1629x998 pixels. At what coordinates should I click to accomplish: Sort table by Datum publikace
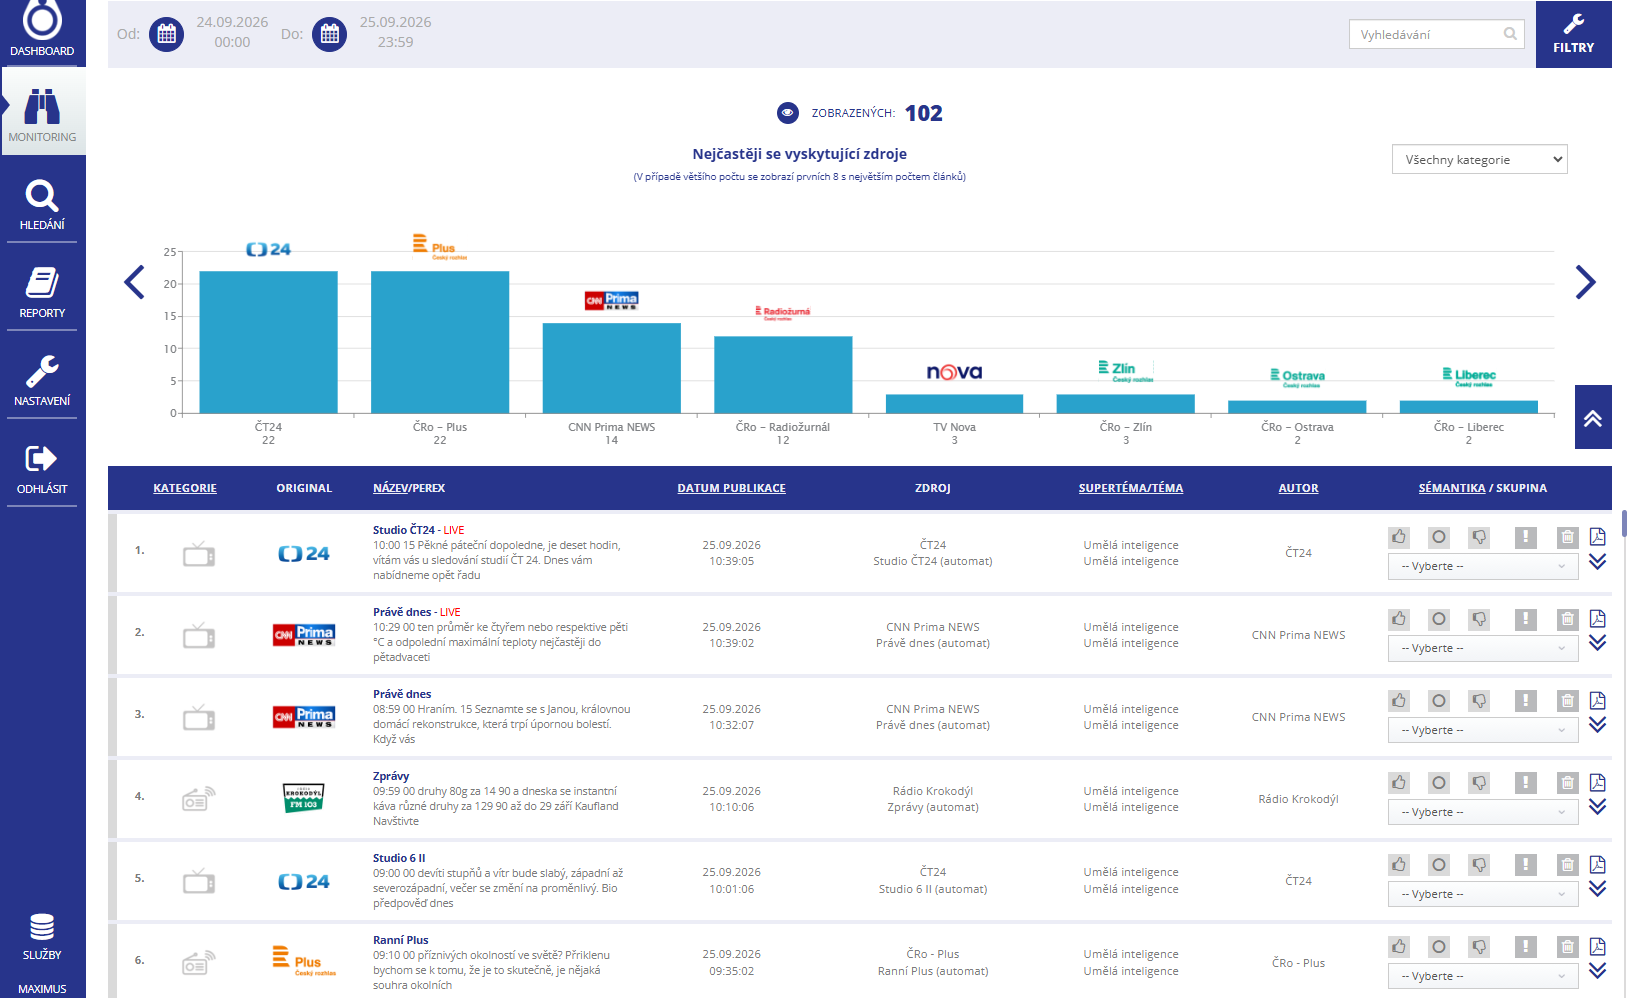coord(731,488)
